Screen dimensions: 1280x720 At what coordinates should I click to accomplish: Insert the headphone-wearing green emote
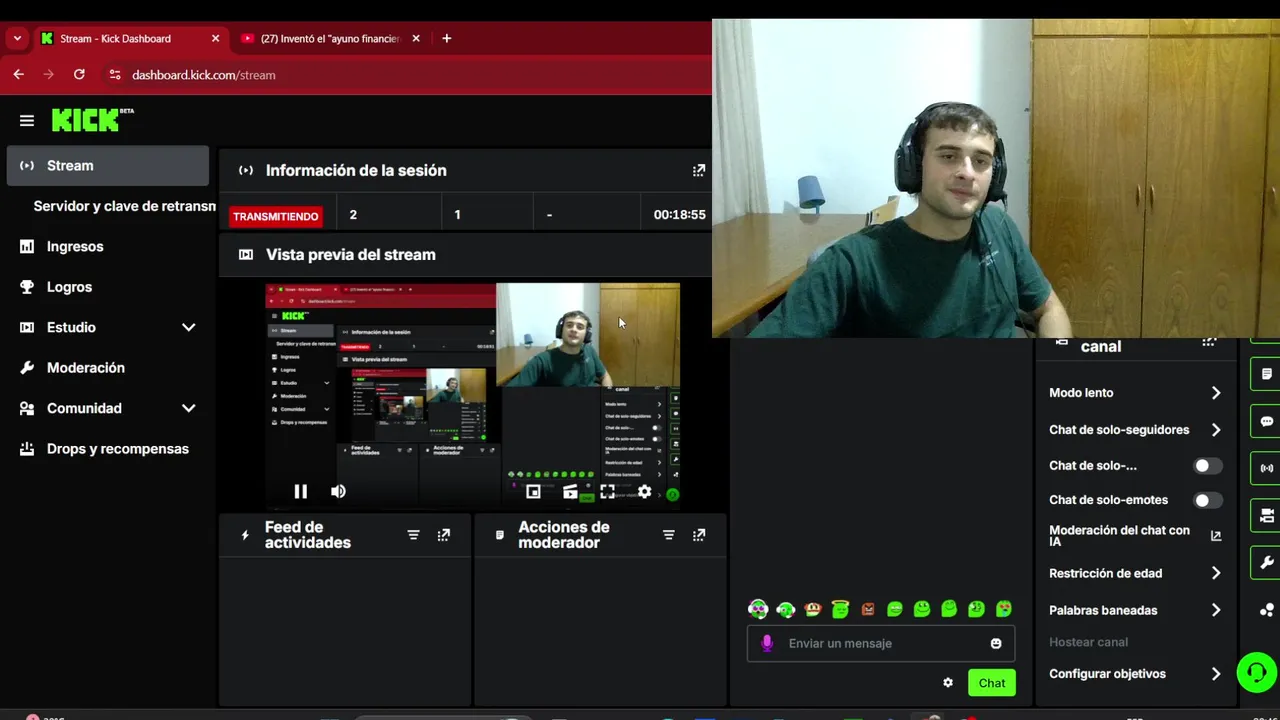tap(786, 609)
